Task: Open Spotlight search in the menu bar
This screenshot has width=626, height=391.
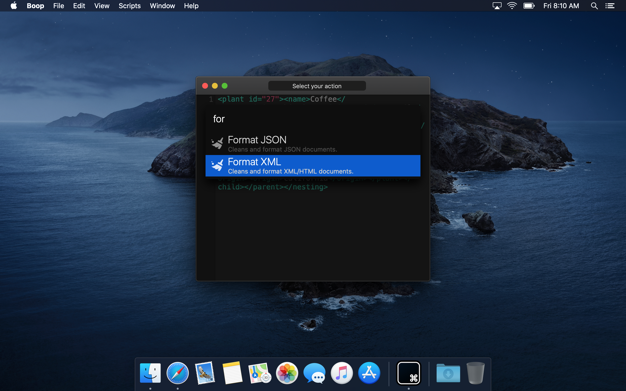Action: (594, 6)
